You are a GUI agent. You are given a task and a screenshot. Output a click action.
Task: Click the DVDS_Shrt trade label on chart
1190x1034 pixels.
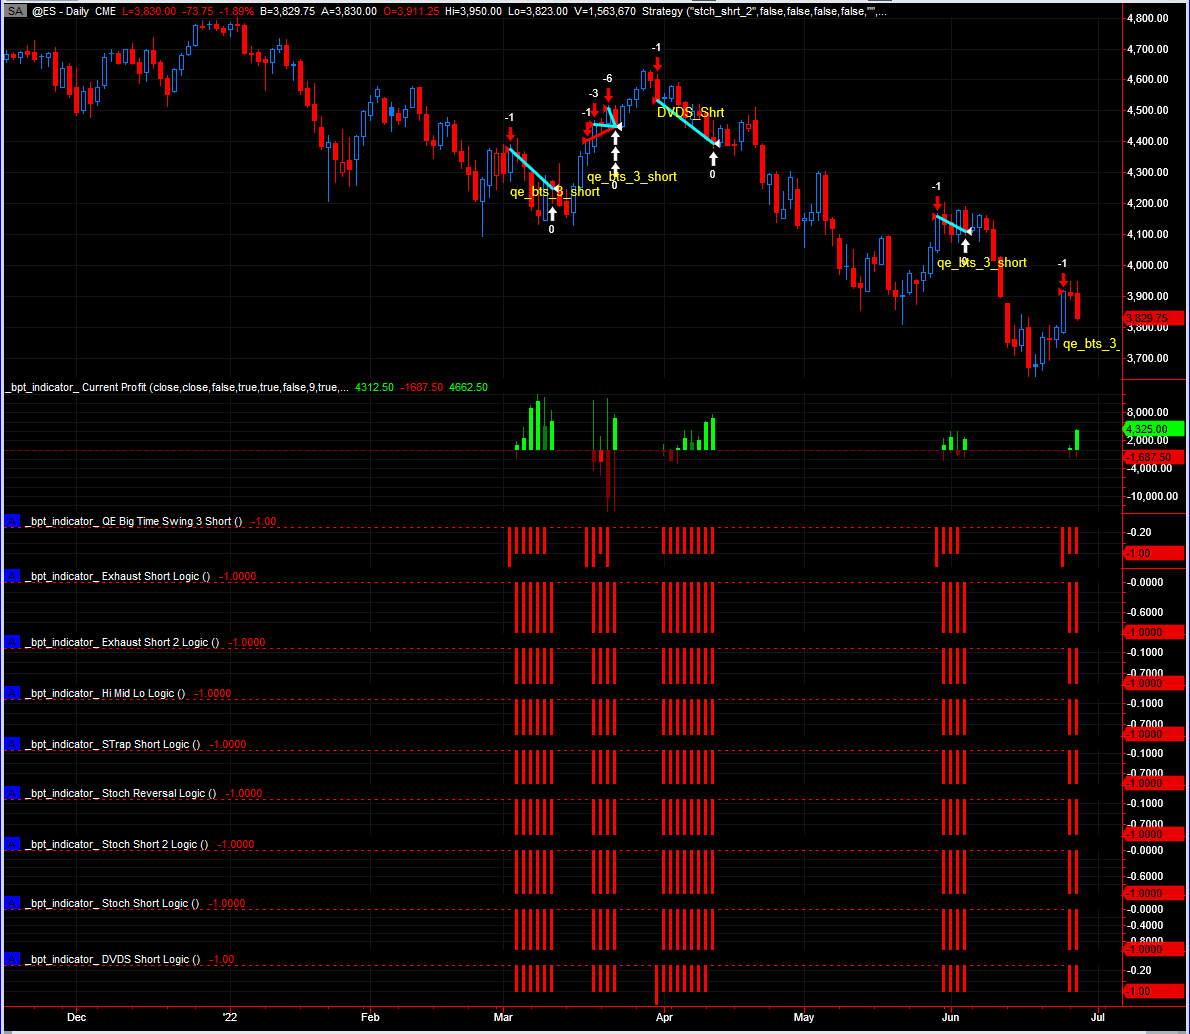pyautogui.click(x=690, y=112)
